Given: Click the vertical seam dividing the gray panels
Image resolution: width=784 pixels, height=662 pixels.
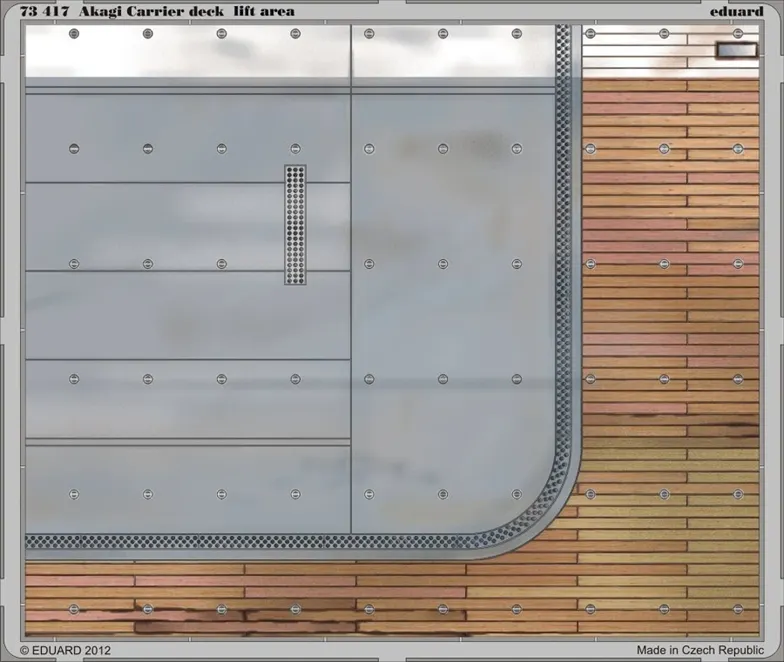Looking at the screenshot, I should point(351,300).
